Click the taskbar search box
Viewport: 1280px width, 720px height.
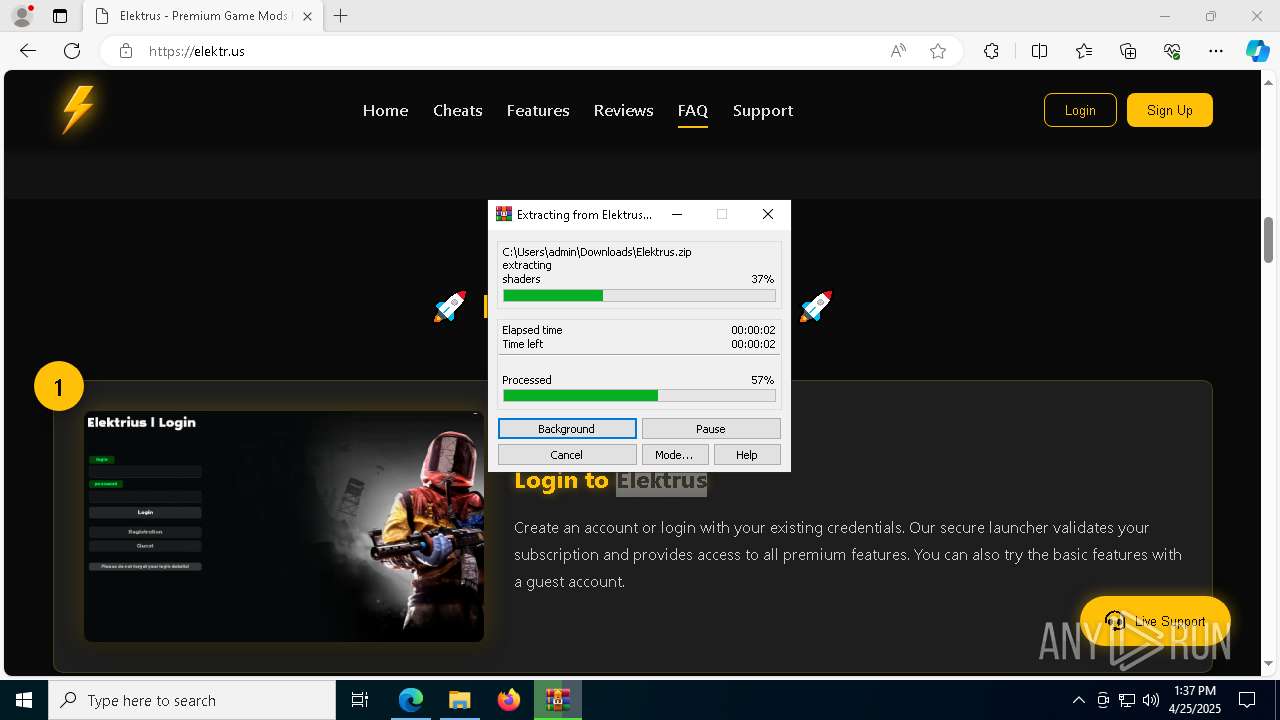click(x=192, y=700)
